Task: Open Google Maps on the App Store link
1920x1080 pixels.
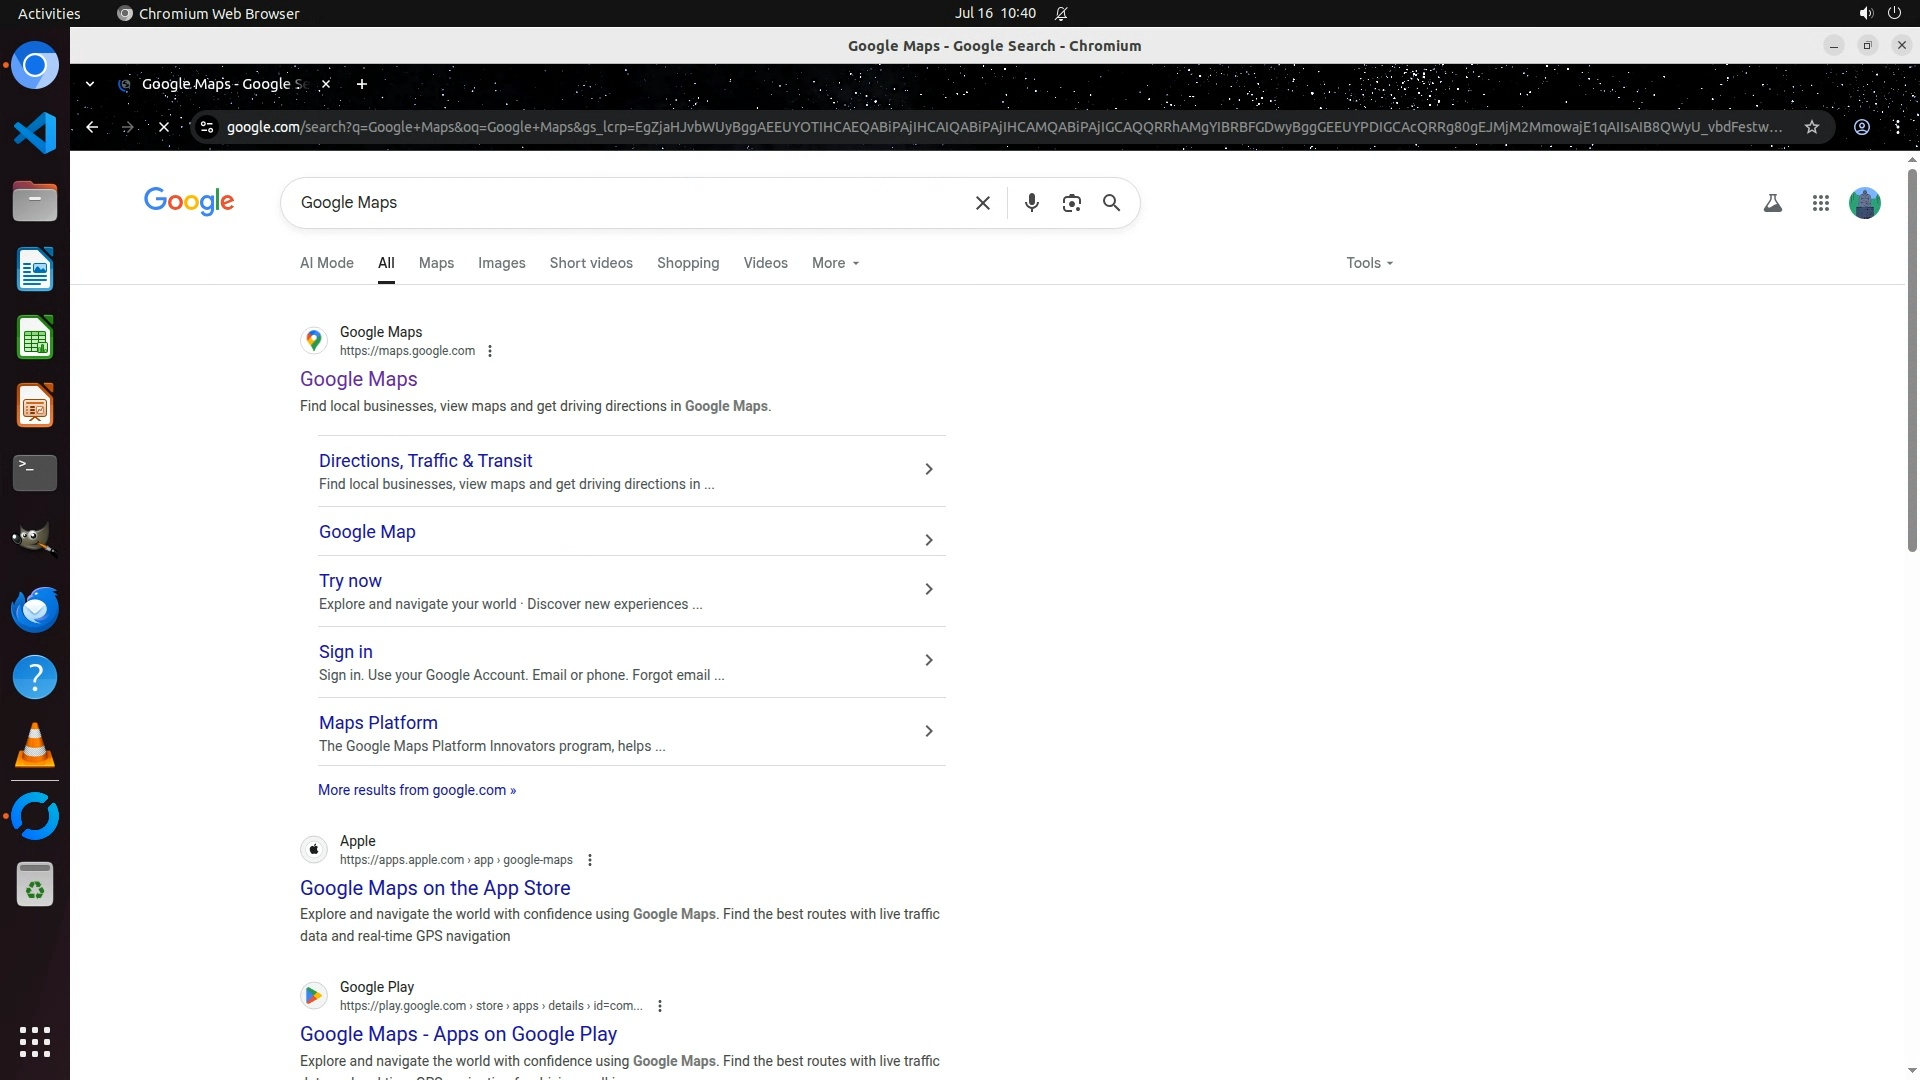Action: pos(435,888)
